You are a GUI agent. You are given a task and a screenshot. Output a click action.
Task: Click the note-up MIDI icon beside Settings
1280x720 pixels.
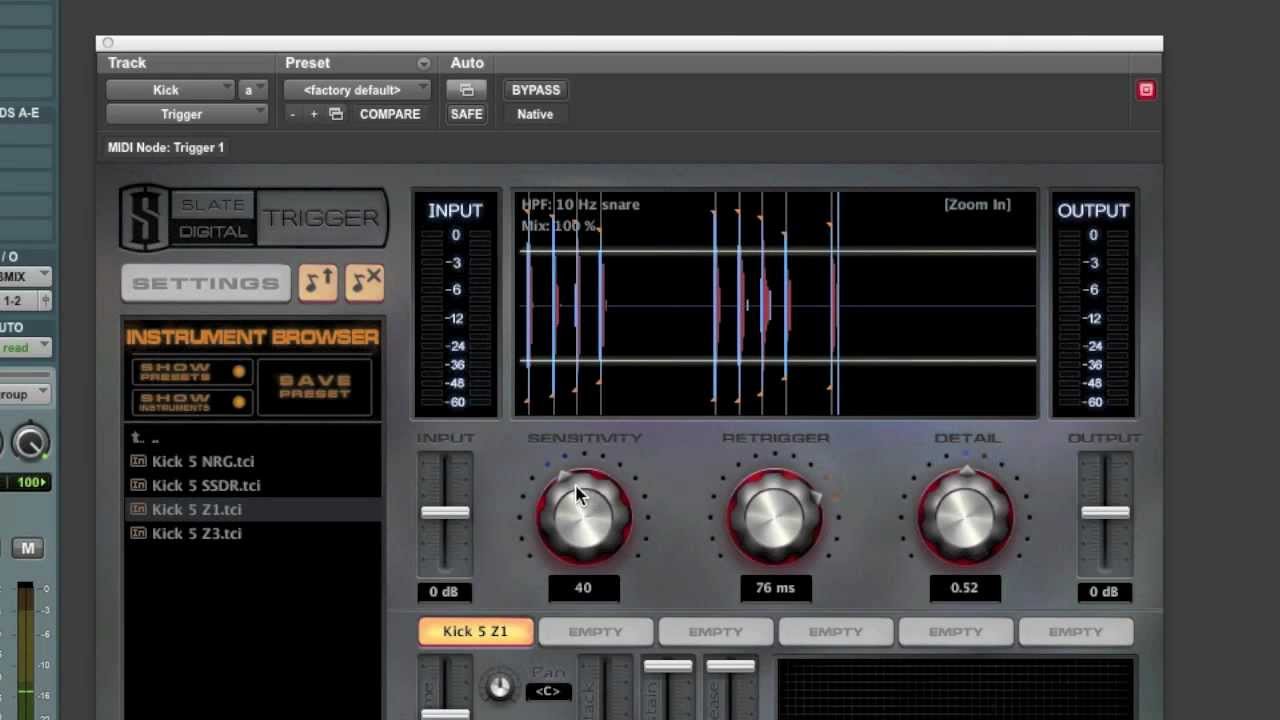(318, 283)
